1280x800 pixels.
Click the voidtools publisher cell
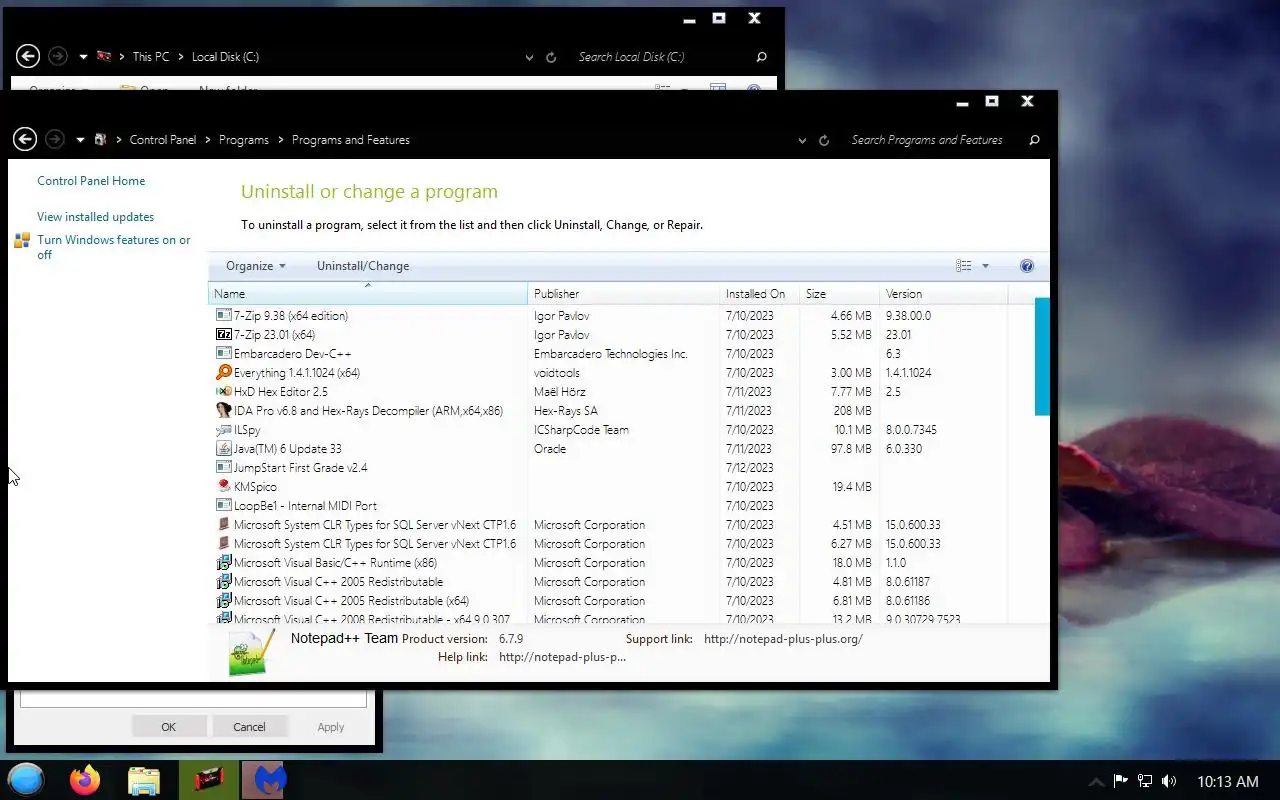[557, 372]
